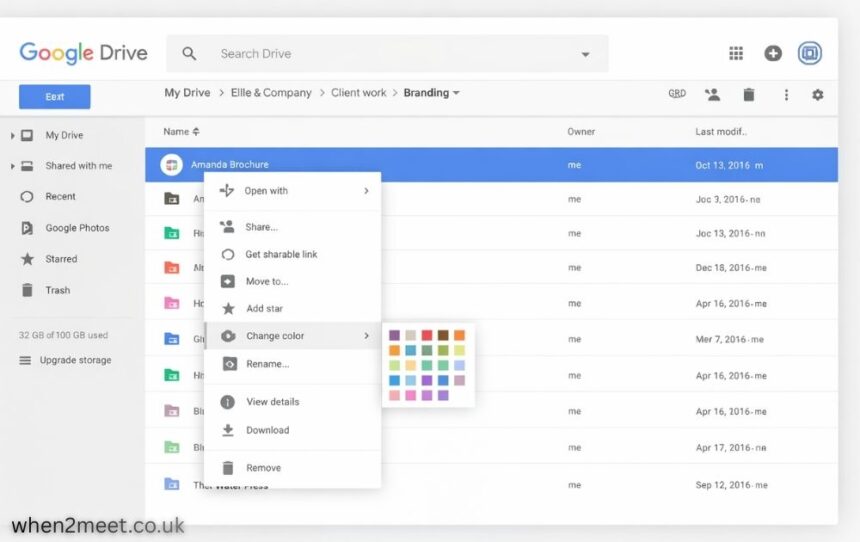Choose Rename... from the context menu

pos(292,364)
